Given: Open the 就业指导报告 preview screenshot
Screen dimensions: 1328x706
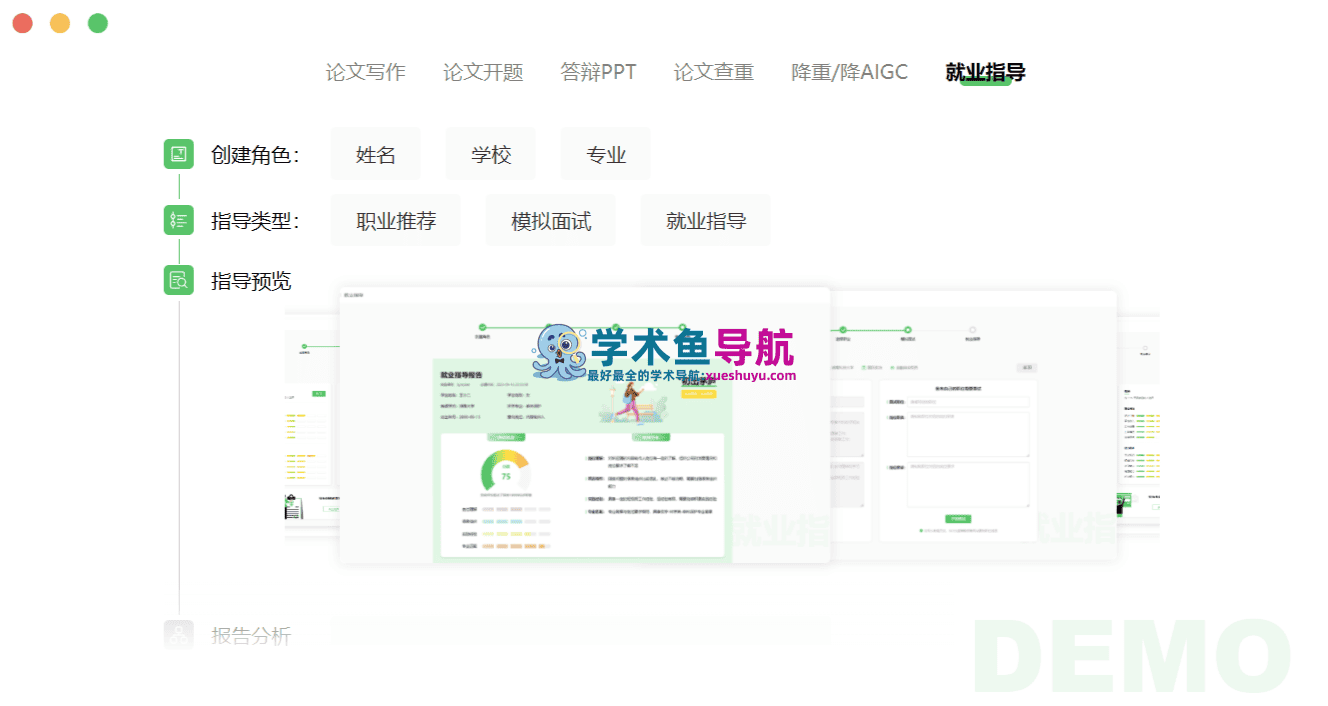Looking at the screenshot, I should tap(585, 425).
